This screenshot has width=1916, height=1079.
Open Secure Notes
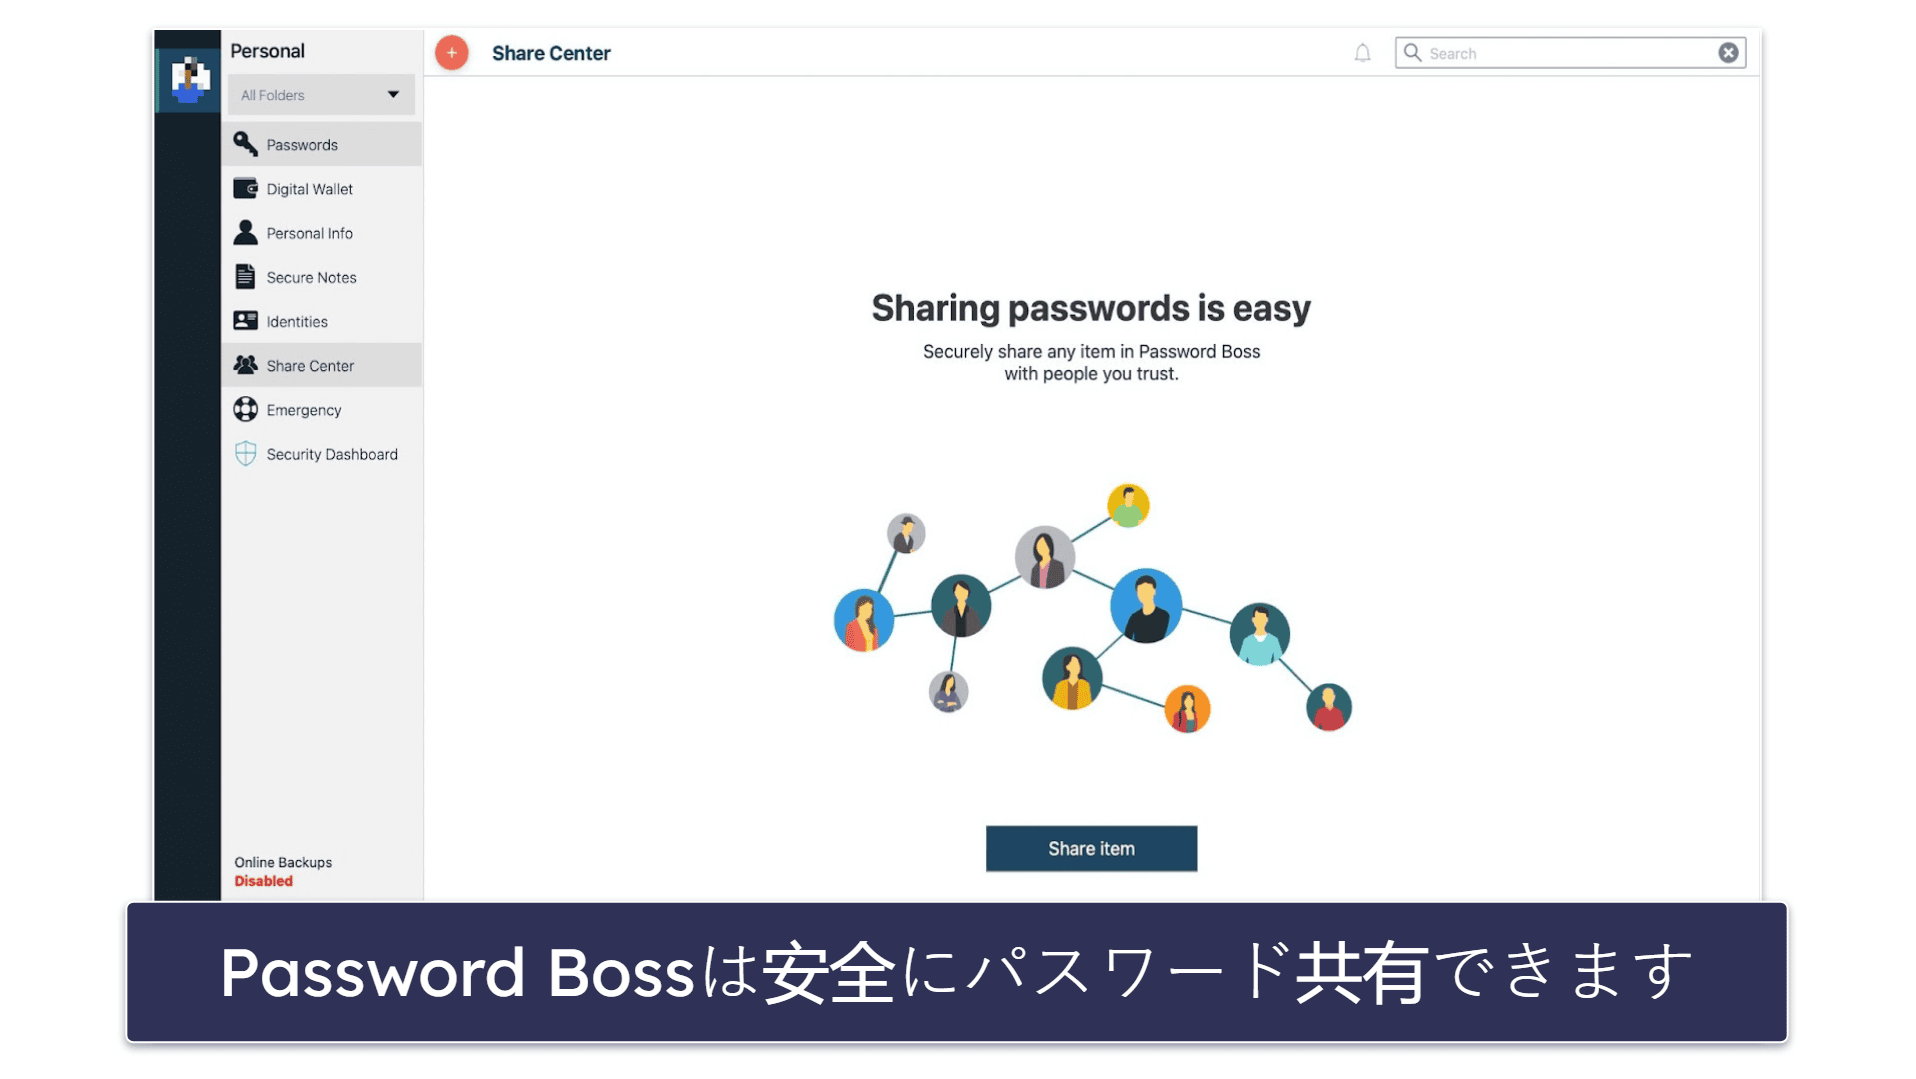pyautogui.click(x=321, y=277)
